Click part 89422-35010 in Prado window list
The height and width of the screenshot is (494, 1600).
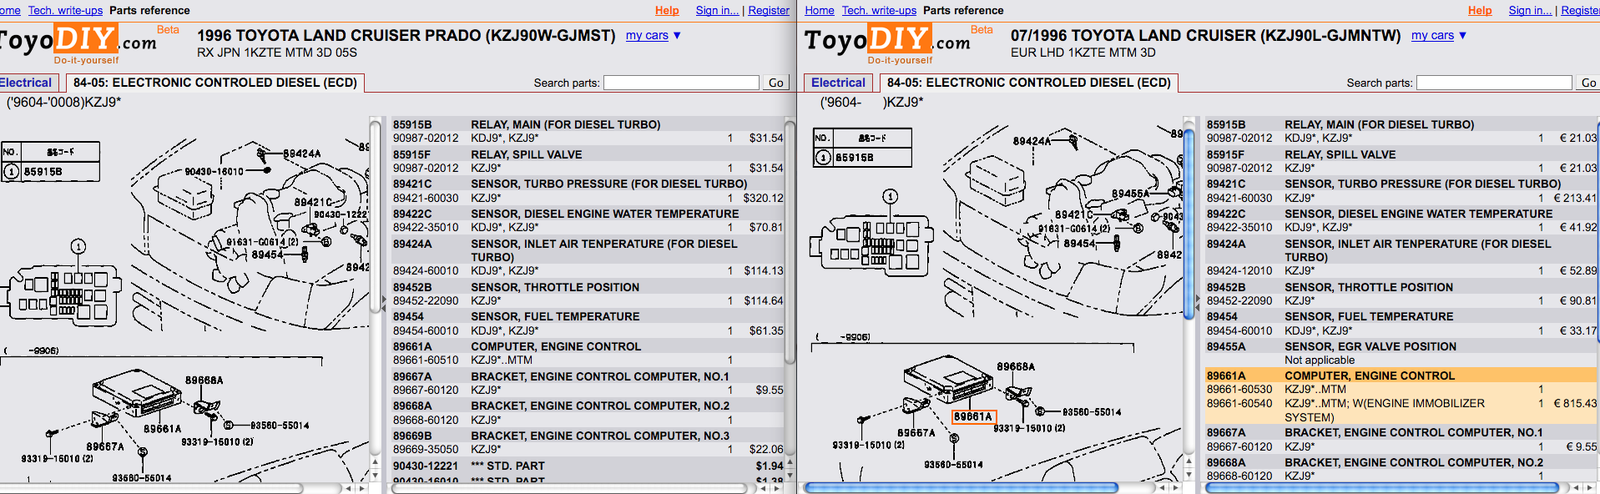point(426,228)
